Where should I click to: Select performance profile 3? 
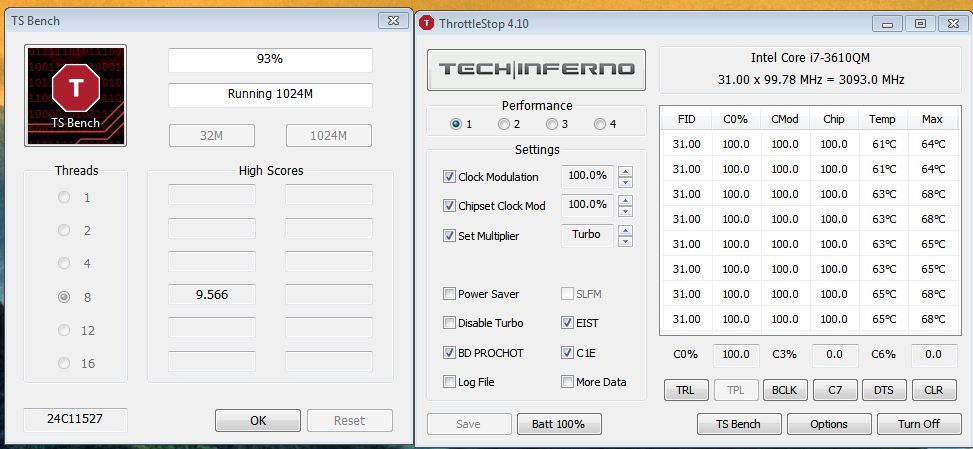point(552,124)
